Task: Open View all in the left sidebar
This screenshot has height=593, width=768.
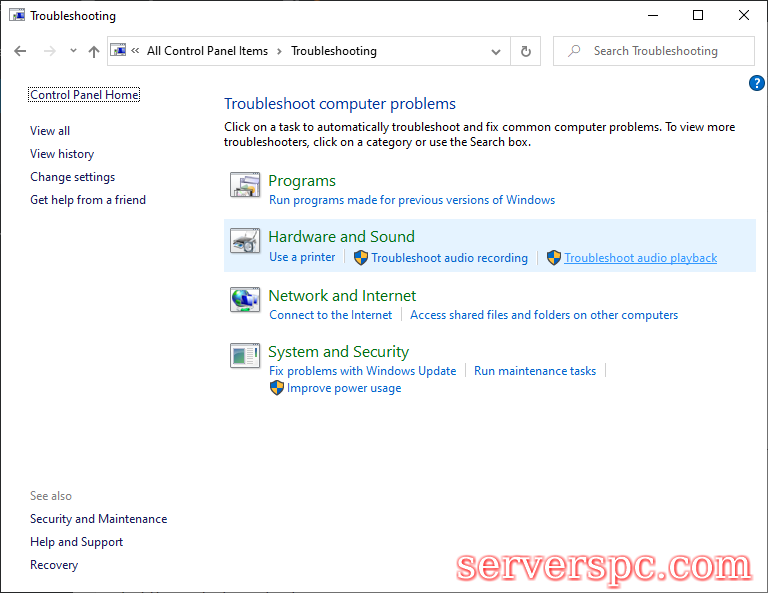Action: 50,131
